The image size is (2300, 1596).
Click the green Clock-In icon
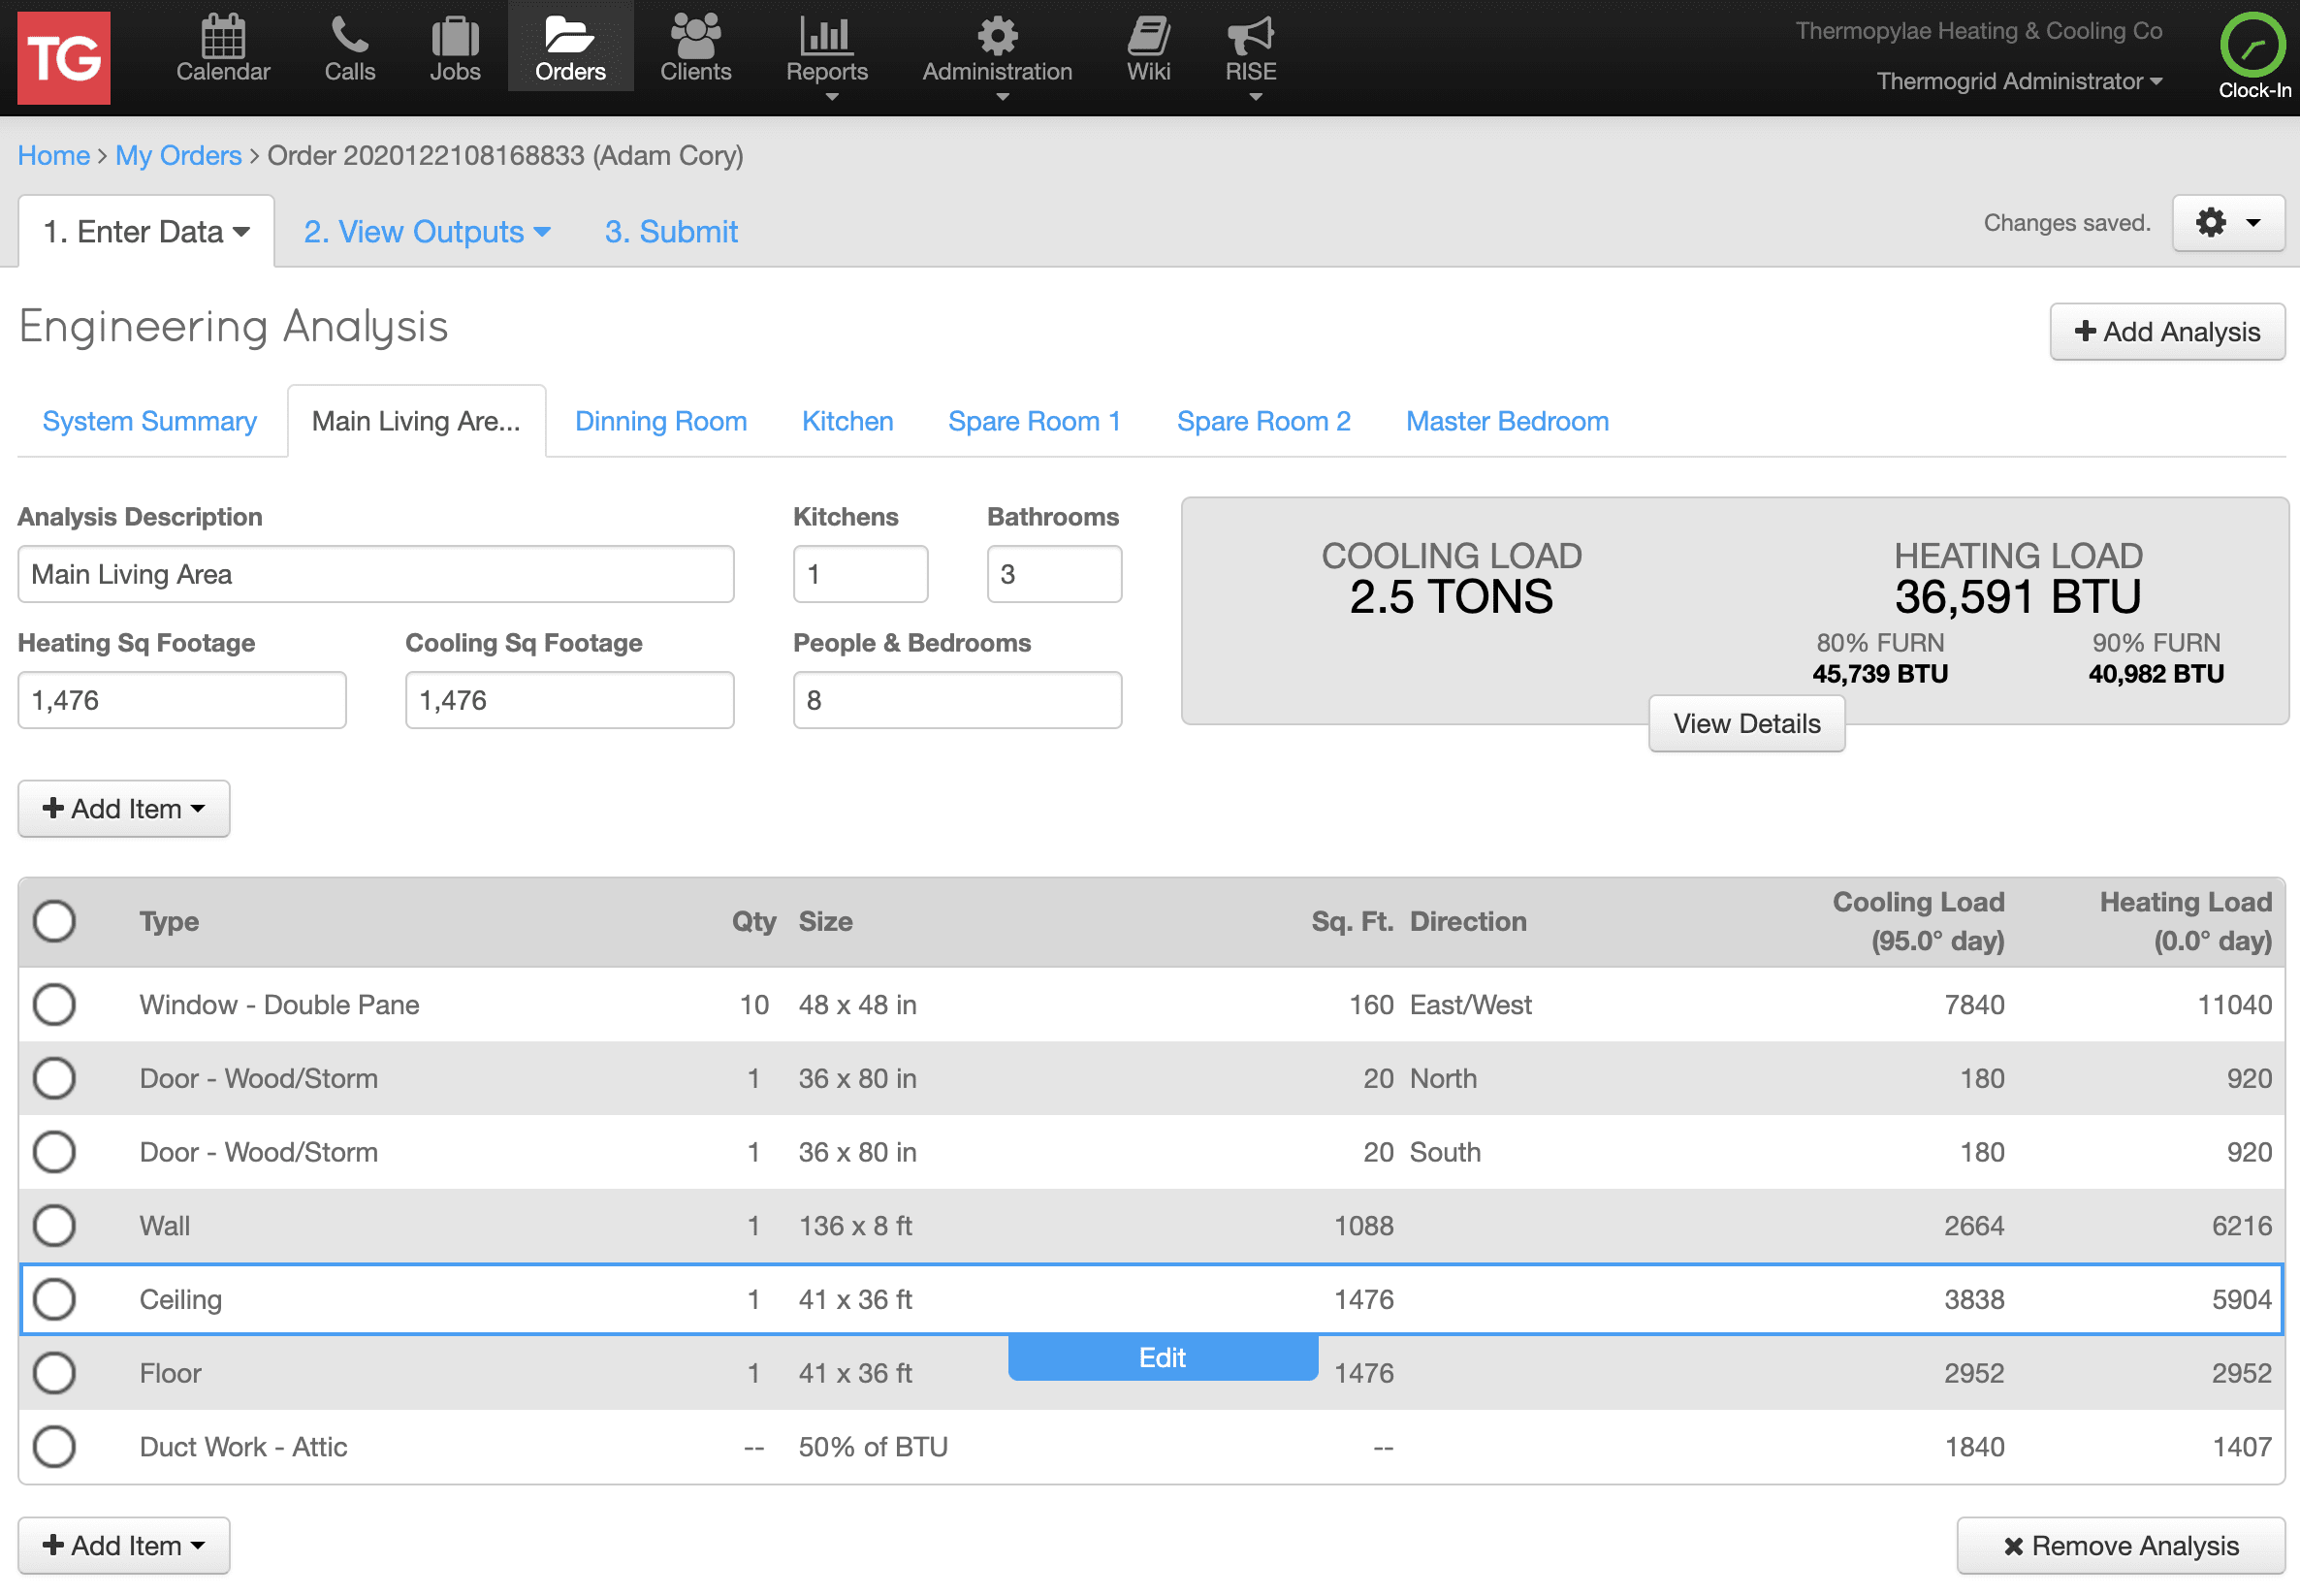click(x=2252, y=46)
